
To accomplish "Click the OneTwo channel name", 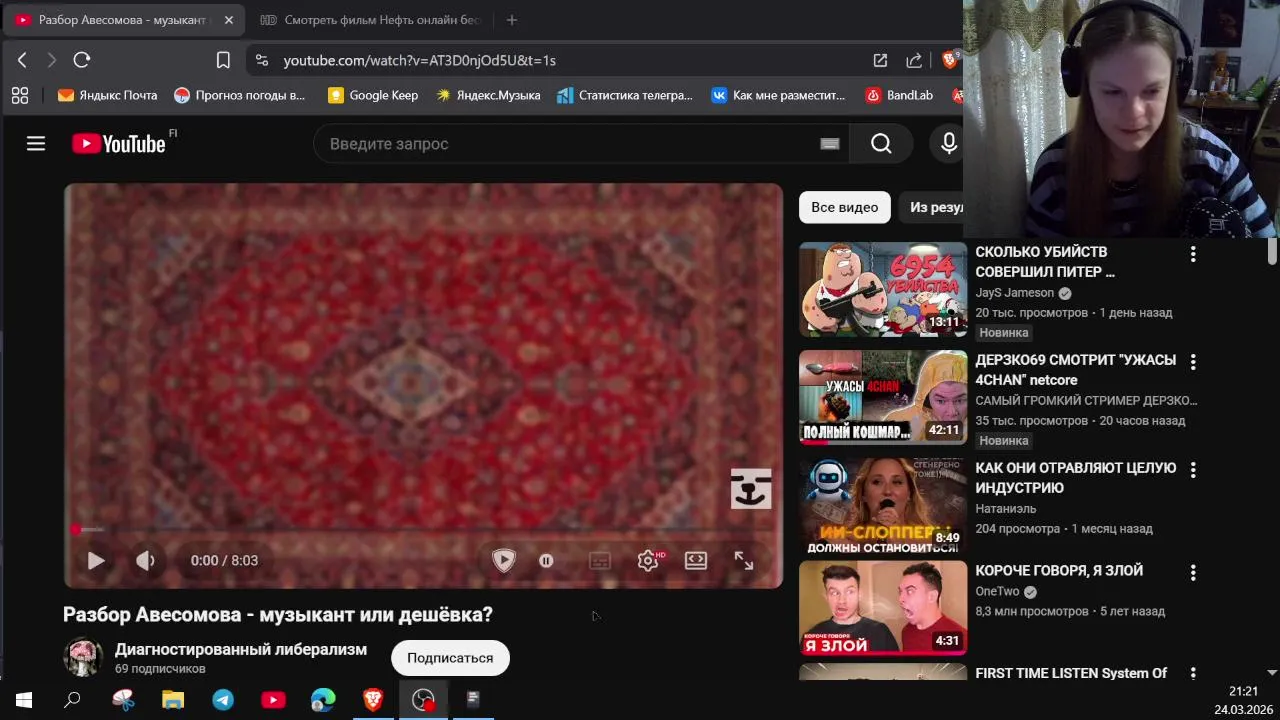I will click(998, 591).
